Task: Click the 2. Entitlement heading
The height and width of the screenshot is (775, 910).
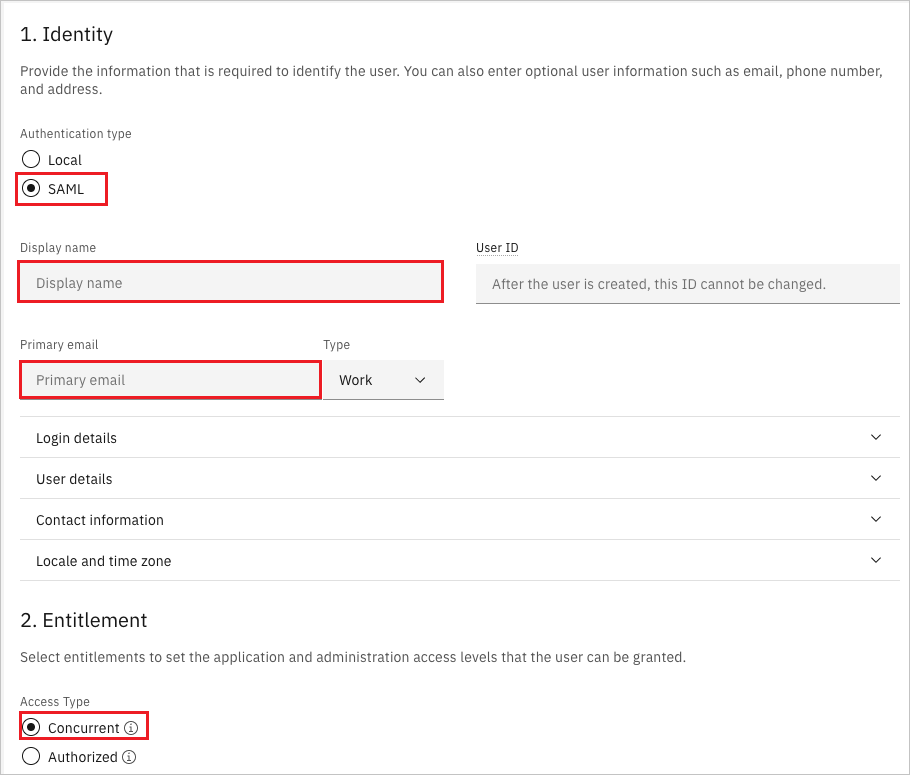Action: 84,620
